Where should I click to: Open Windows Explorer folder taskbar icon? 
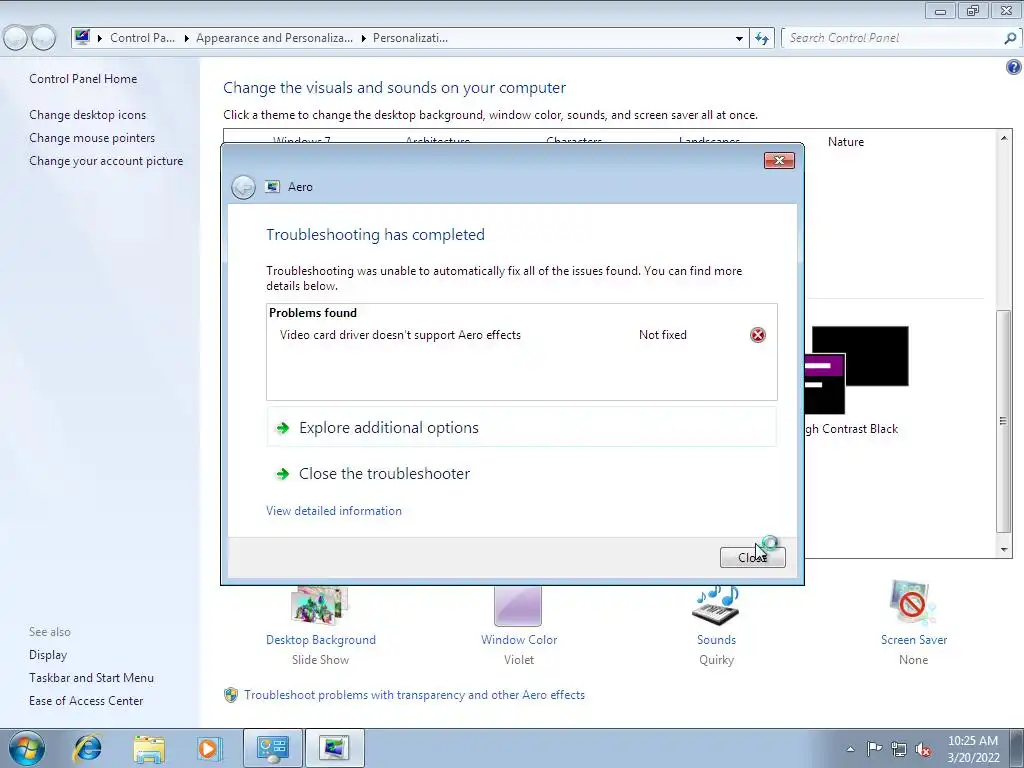pos(149,748)
